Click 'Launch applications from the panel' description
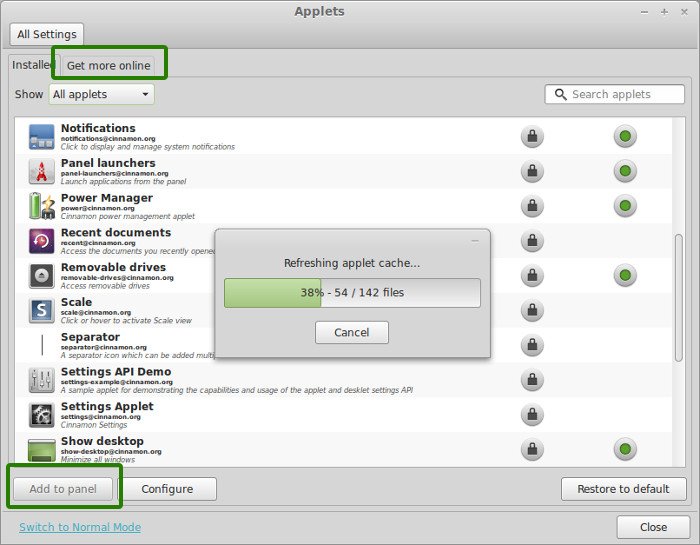The height and width of the screenshot is (545, 700). 123,182
